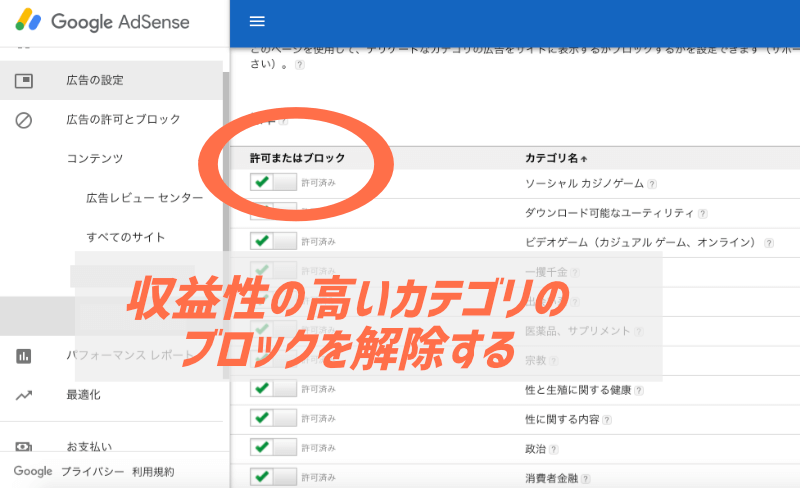Screen dimensions: 800x488
Task: Open 広告レビュー センター menu item
Action: [144, 198]
